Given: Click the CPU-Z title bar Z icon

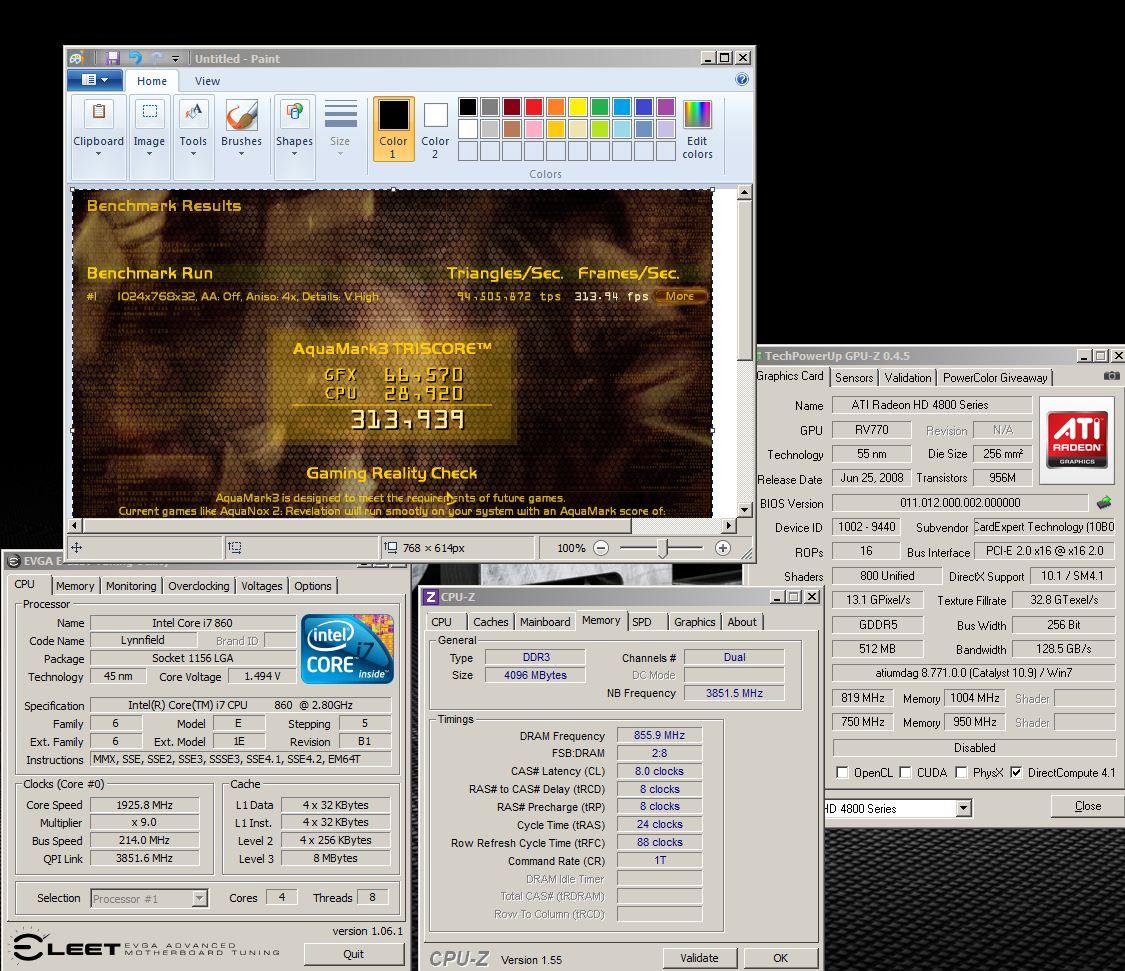Looking at the screenshot, I should pos(430,597).
